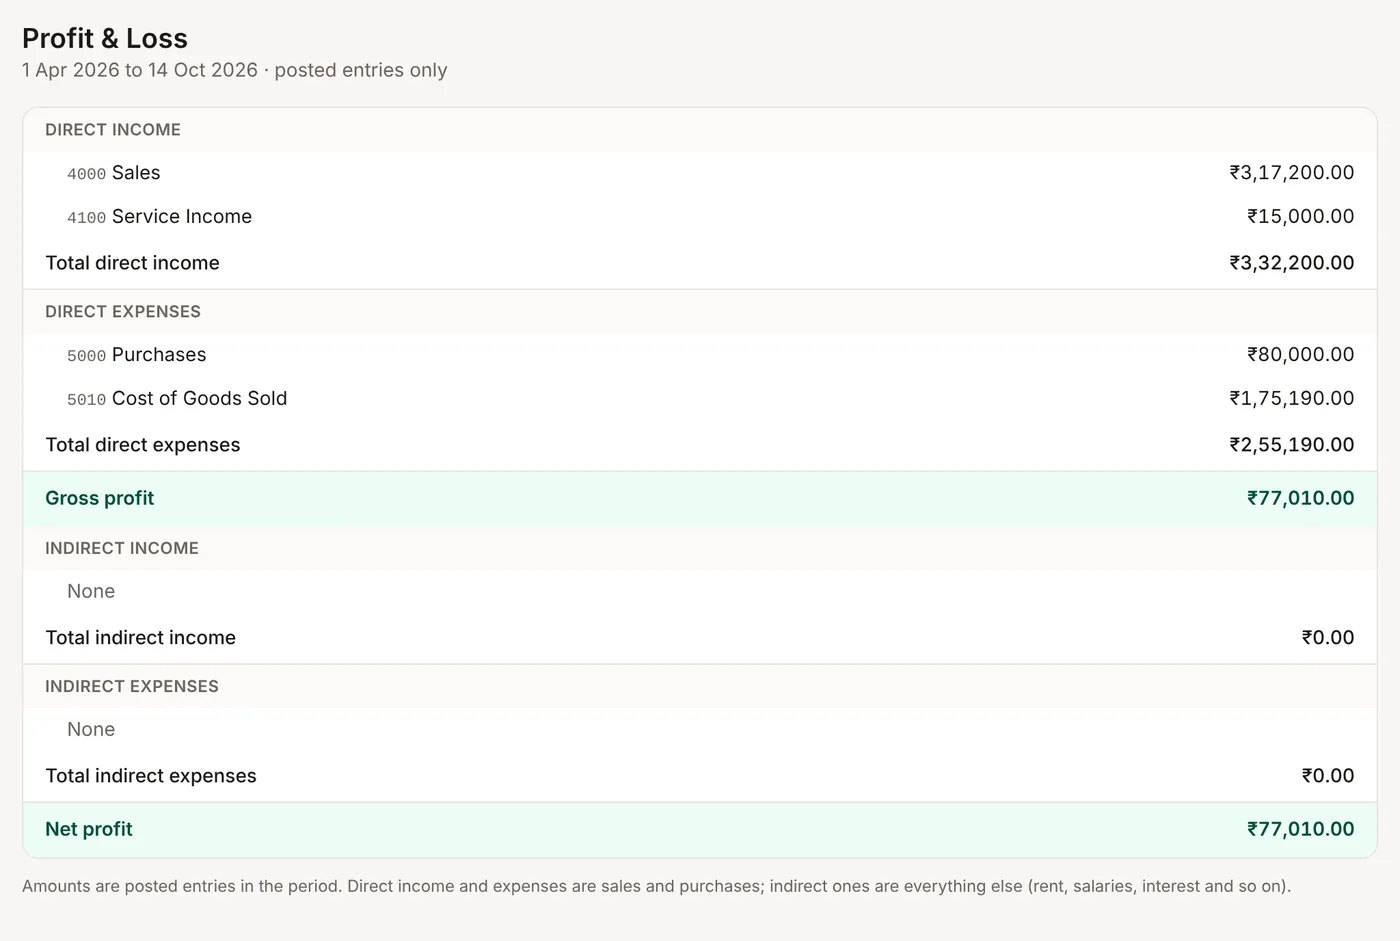This screenshot has height=941, width=1400.
Task: Click the total indirect income value ₹0.00
Action: point(1327,638)
